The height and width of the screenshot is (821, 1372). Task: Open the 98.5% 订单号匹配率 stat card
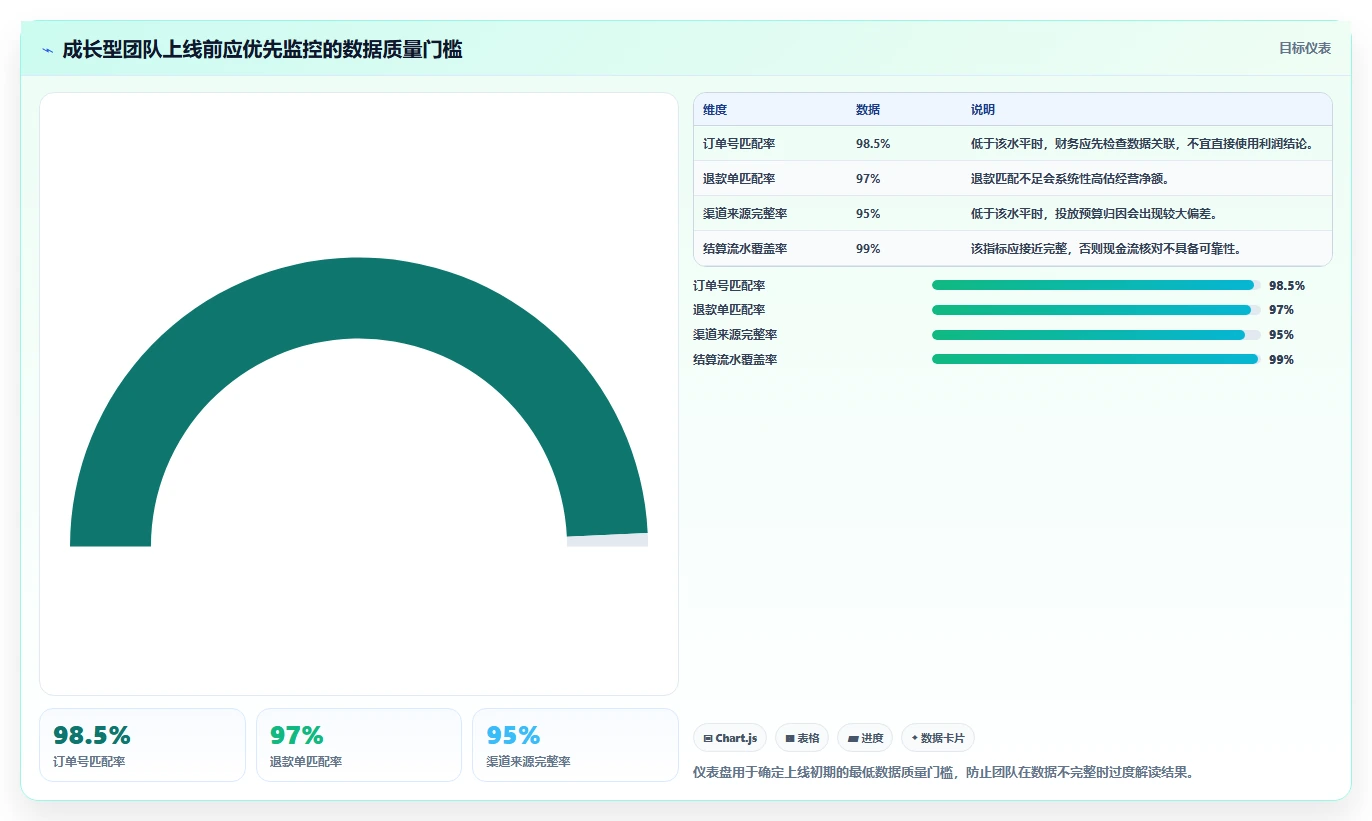pyautogui.click(x=142, y=745)
